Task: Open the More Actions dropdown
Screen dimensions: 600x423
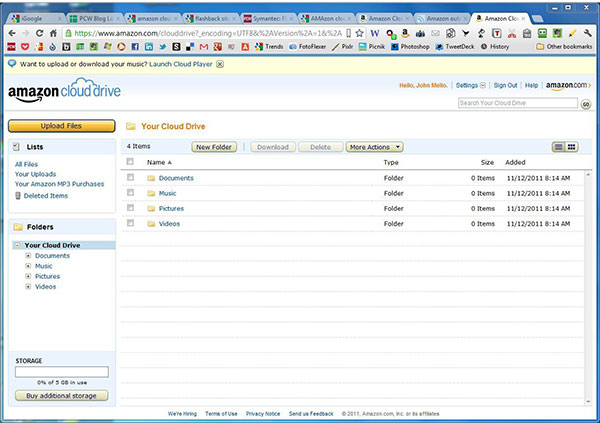Action: (x=374, y=147)
